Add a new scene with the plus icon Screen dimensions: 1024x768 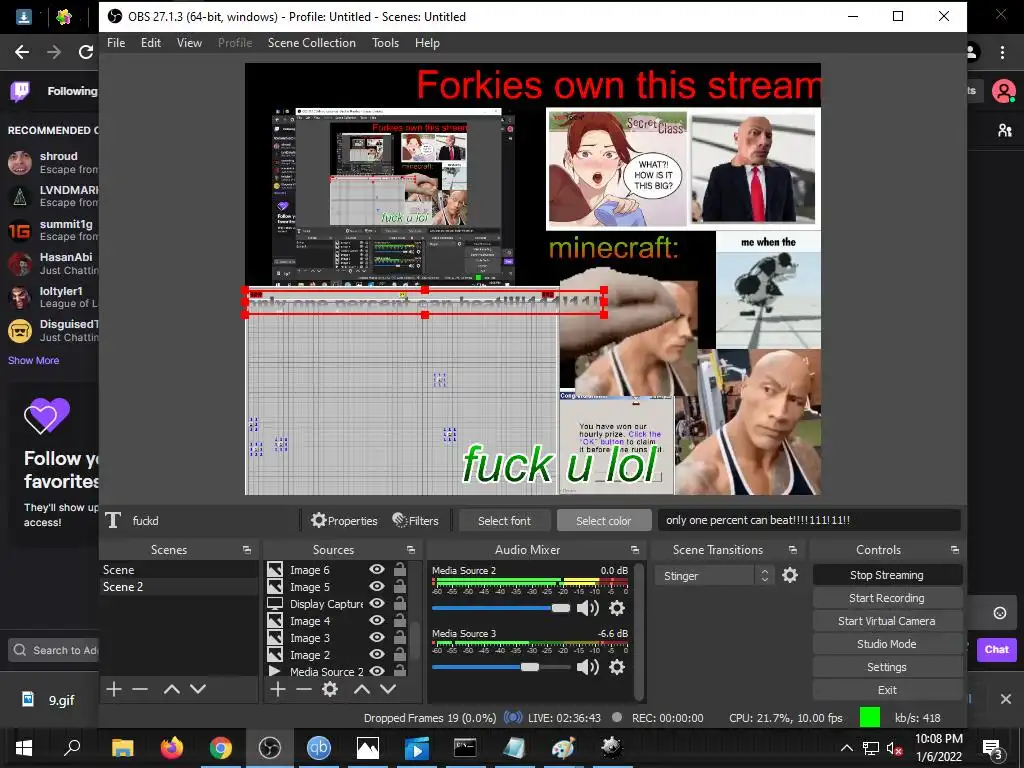[x=114, y=689]
